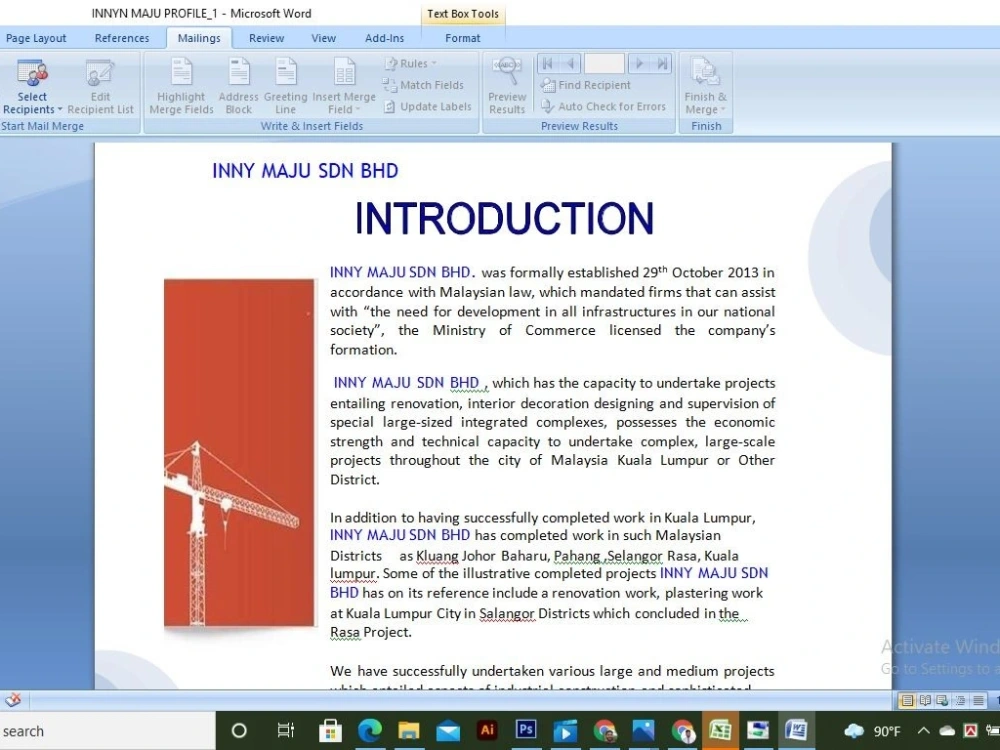The height and width of the screenshot is (750, 1000).
Task: Open Mail app from taskbar
Action: pyautogui.click(x=448, y=731)
